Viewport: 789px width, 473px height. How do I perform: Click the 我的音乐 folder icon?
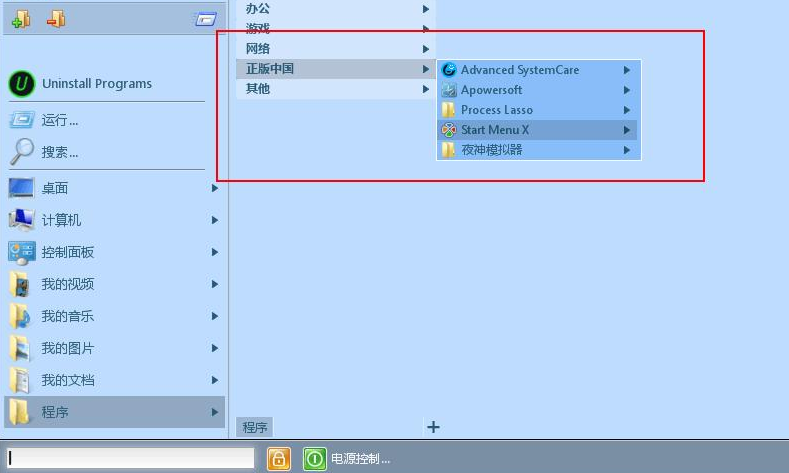tap(21, 317)
